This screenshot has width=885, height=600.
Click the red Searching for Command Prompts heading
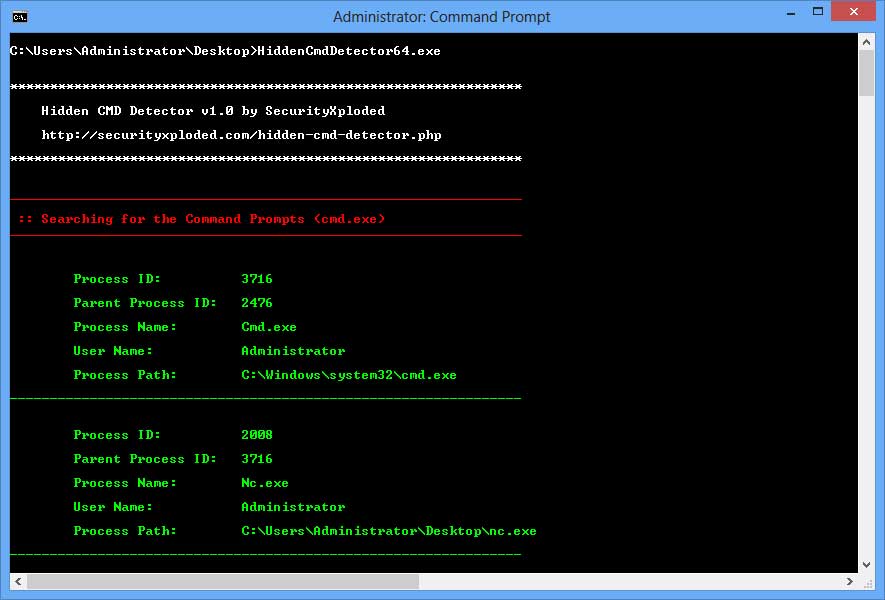(x=201, y=219)
